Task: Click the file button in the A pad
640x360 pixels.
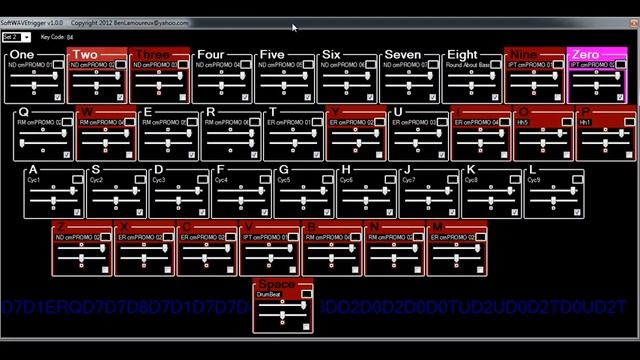Action: tap(78, 180)
